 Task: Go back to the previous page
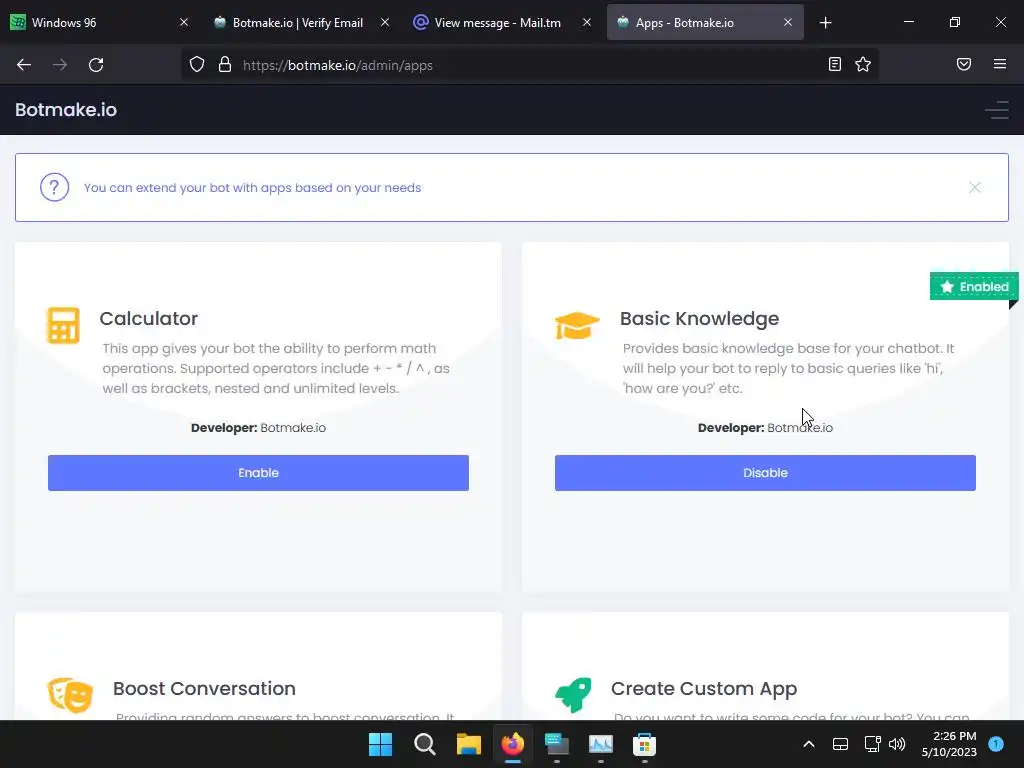[x=24, y=65]
